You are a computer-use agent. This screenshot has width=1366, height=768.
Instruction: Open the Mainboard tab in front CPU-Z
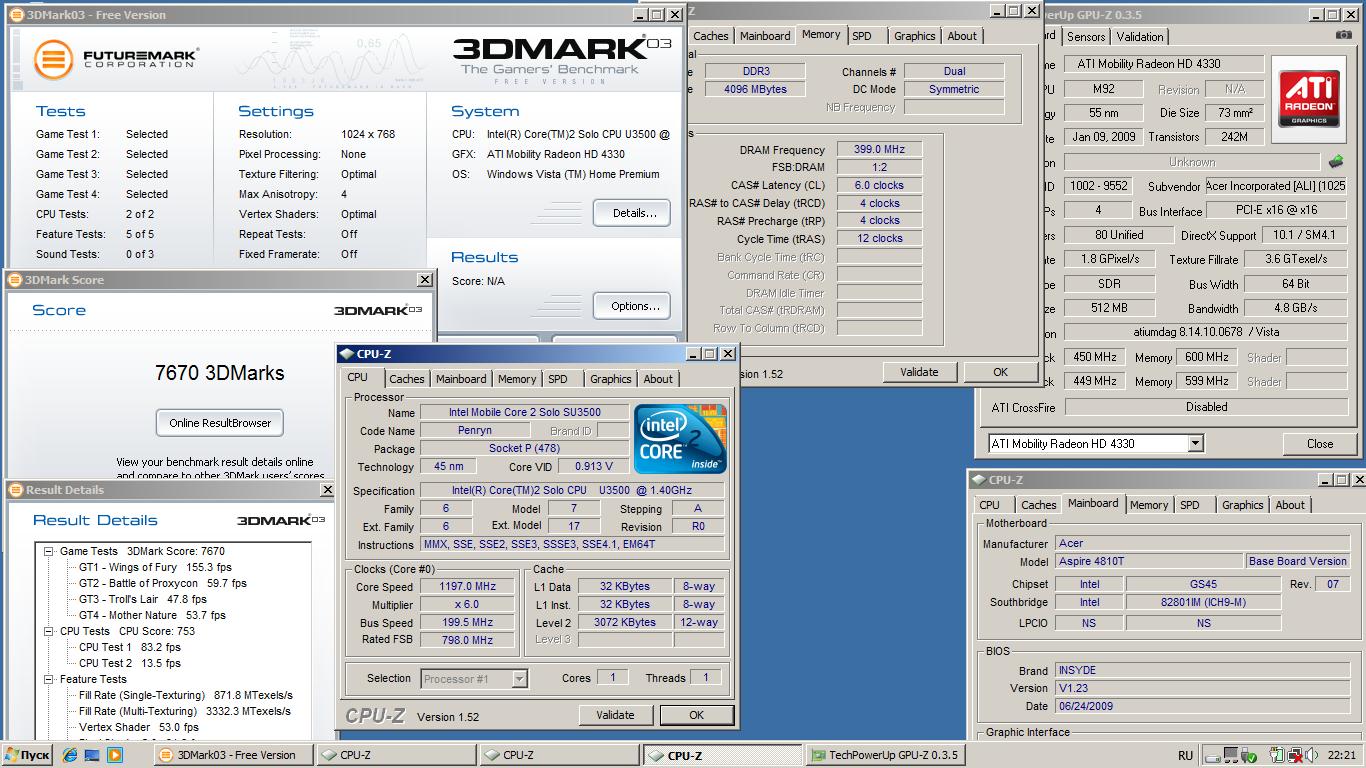461,379
